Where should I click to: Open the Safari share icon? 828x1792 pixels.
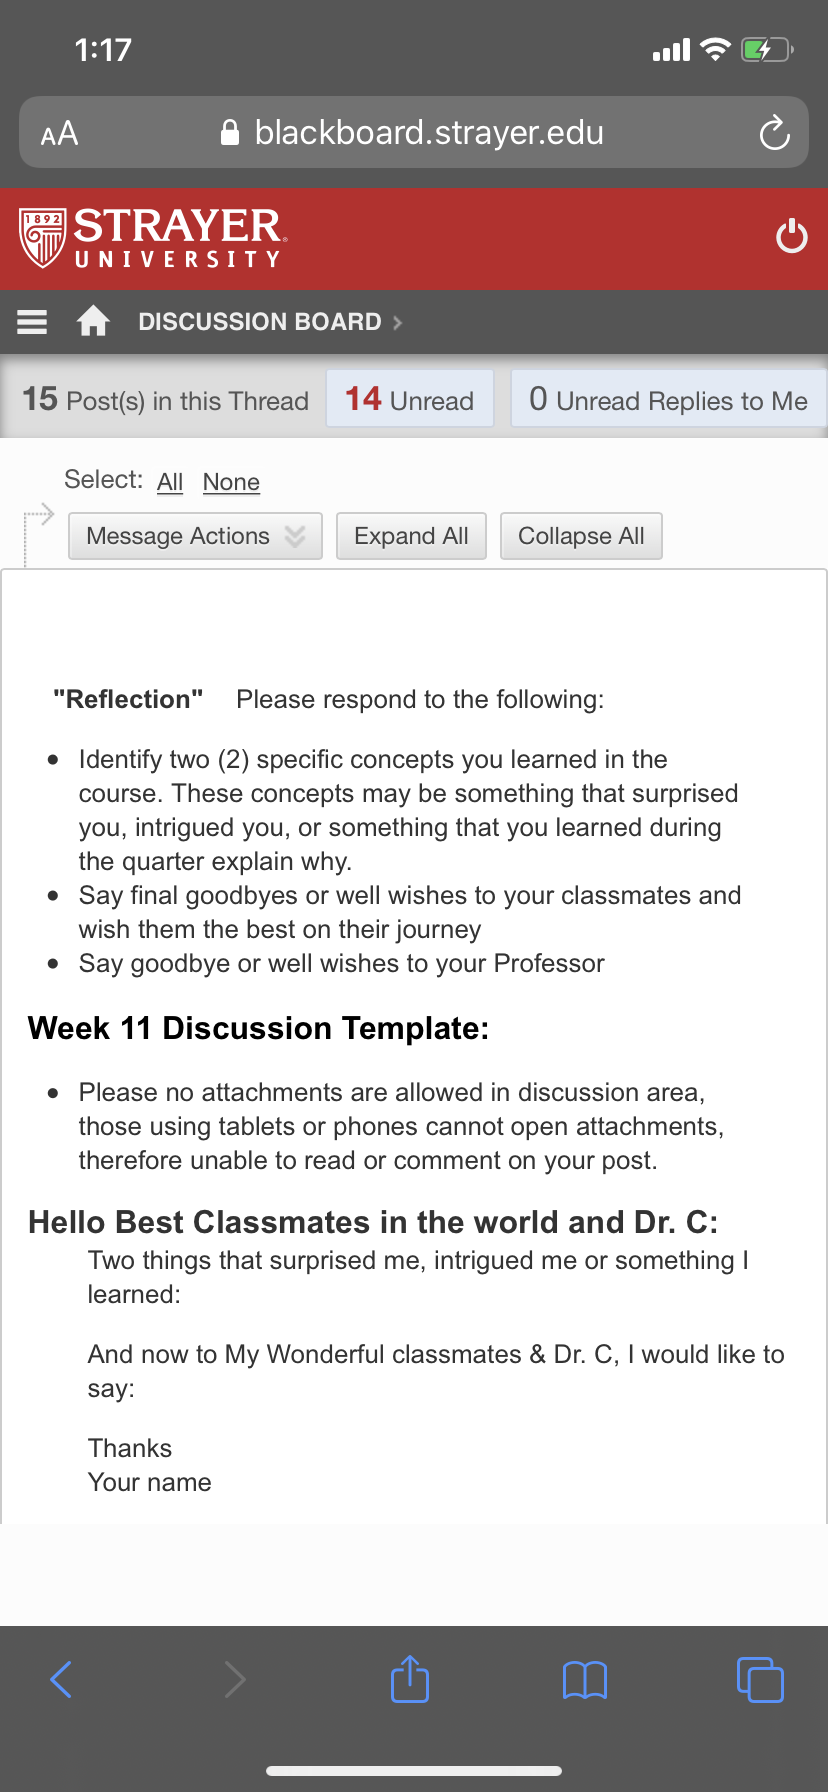[410, 1678]
